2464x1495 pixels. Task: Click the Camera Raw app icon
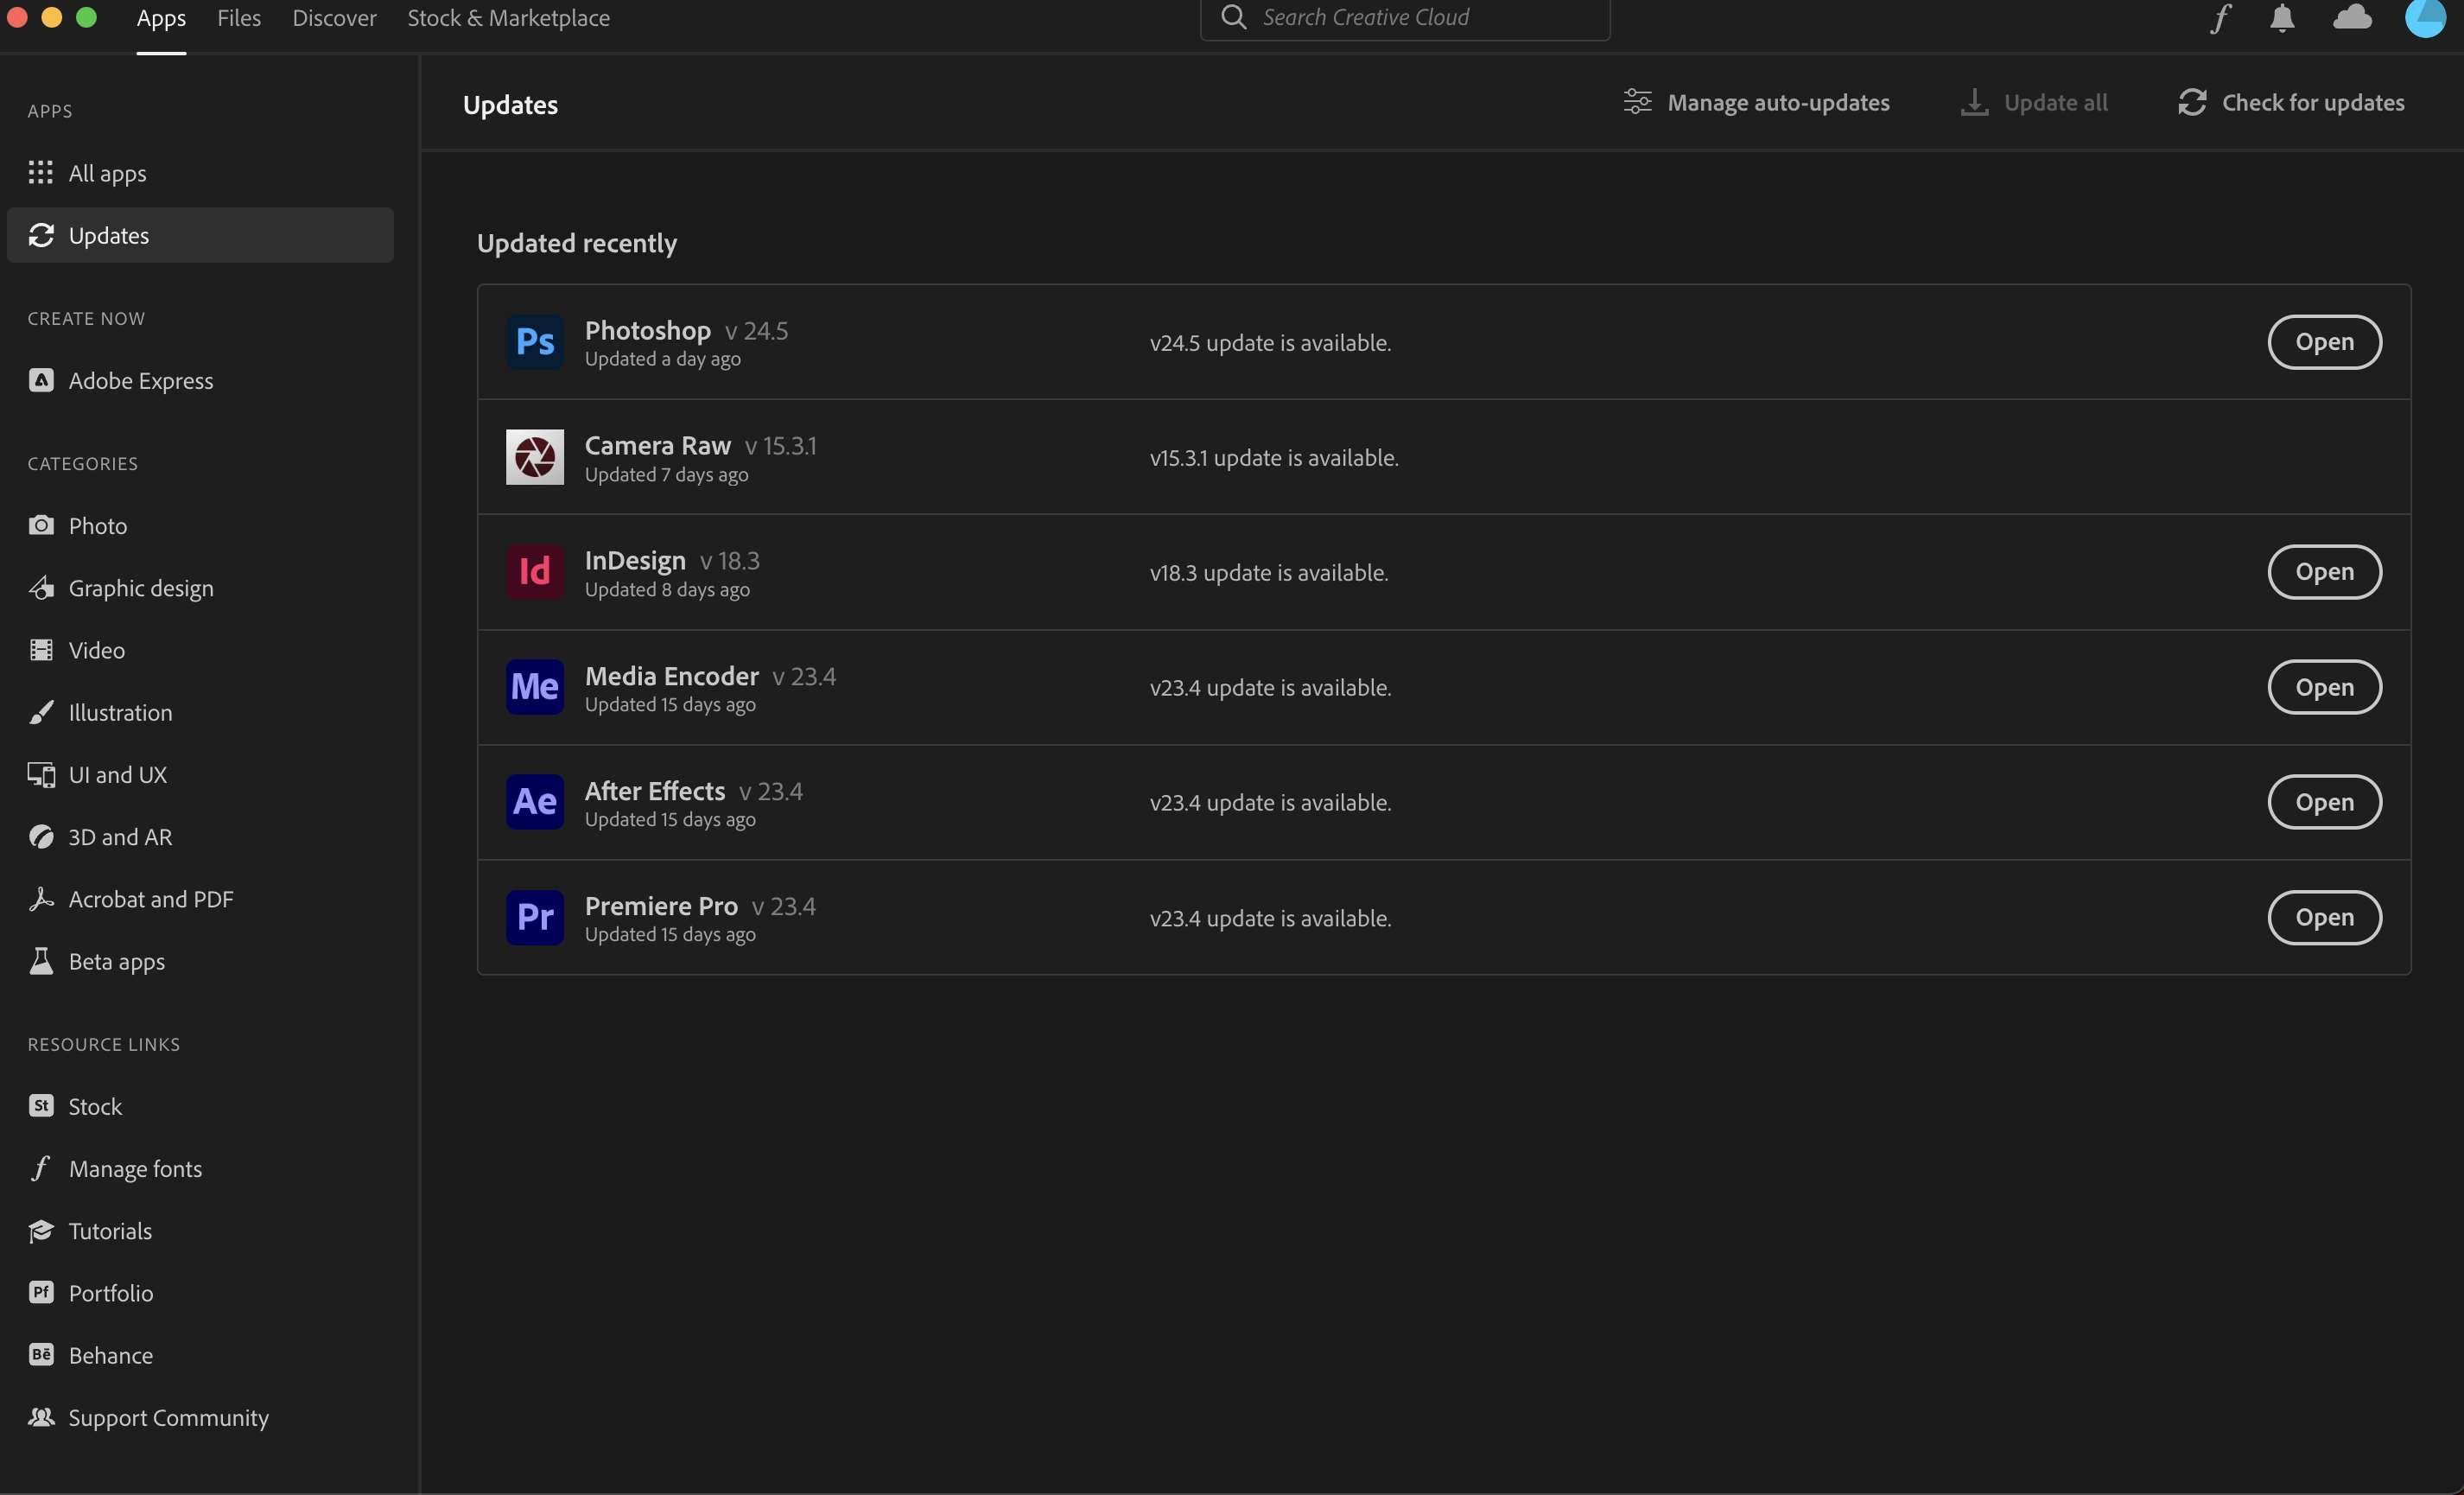(535, 457)
